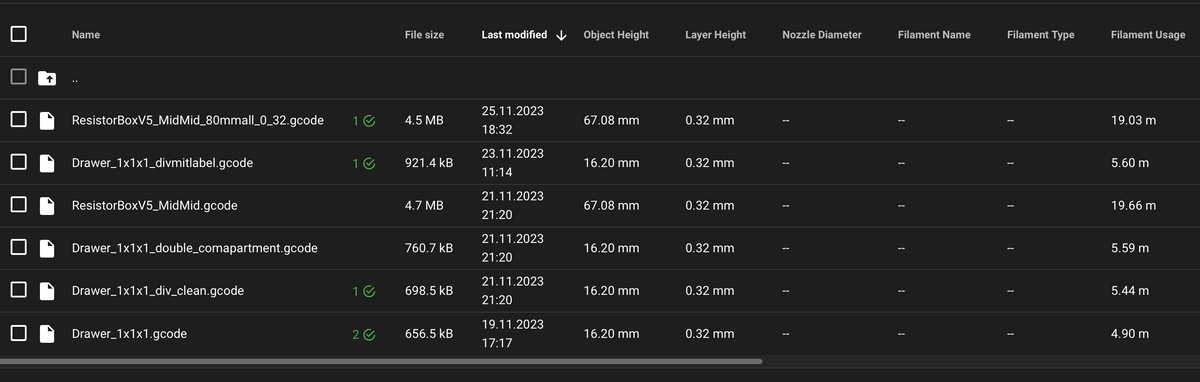This screenshot has height=382, width=1200.
Task: Click the 760.7 kB file size cell
Action: pyautogui.click(x=428, y=248)
